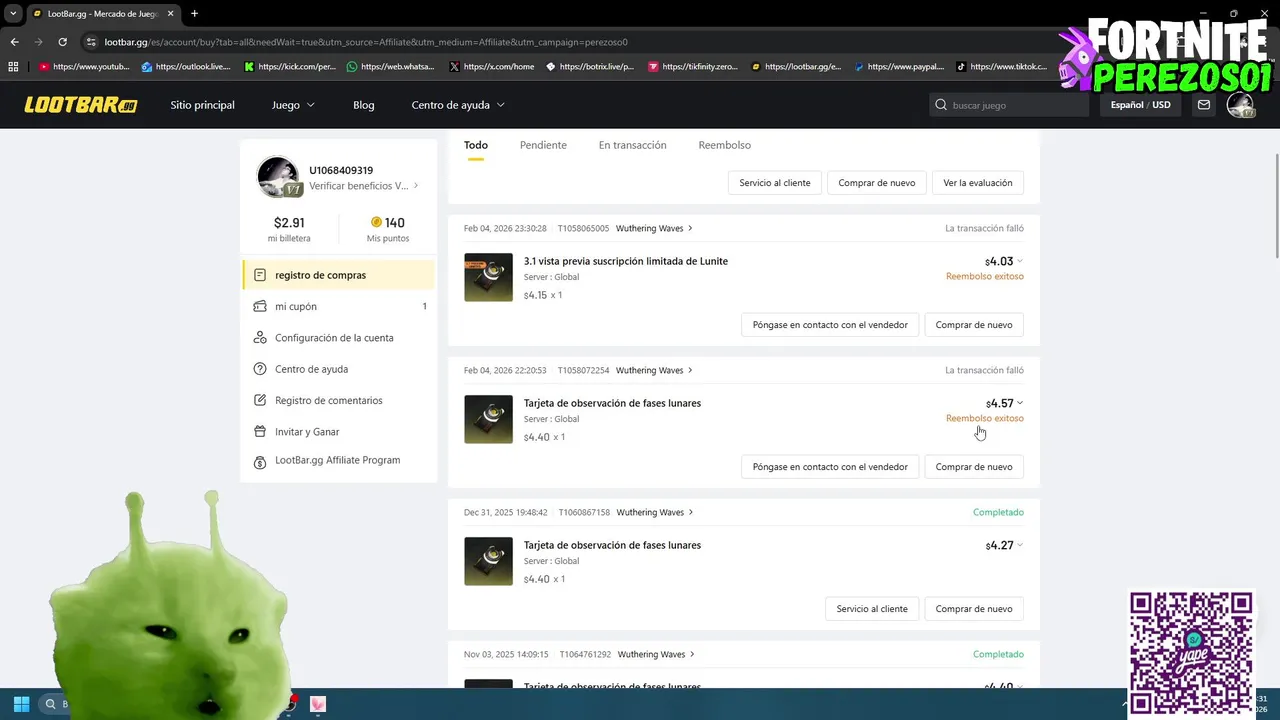
Task: Go to Sitio principal
Action: click(202, 105)
